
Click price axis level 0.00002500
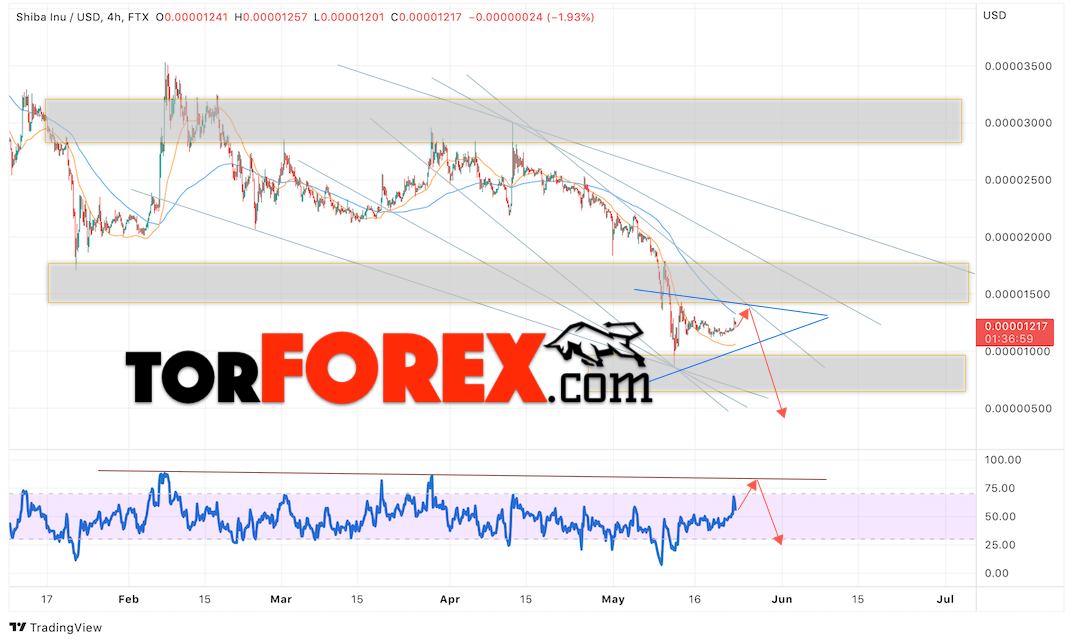[1018, 181]
